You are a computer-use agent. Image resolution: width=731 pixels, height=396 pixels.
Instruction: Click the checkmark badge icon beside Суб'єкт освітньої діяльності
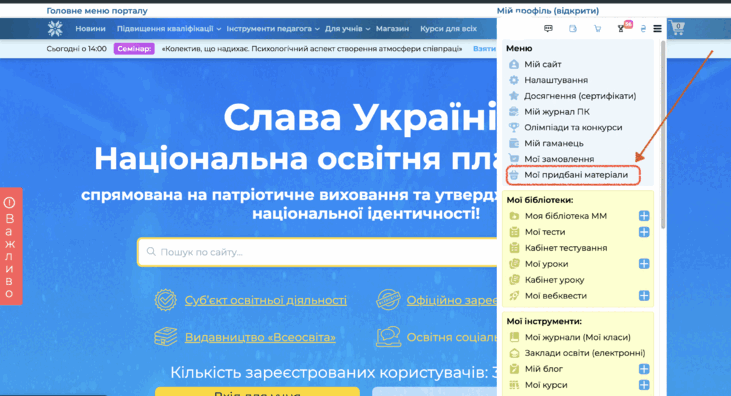(166, 300)
